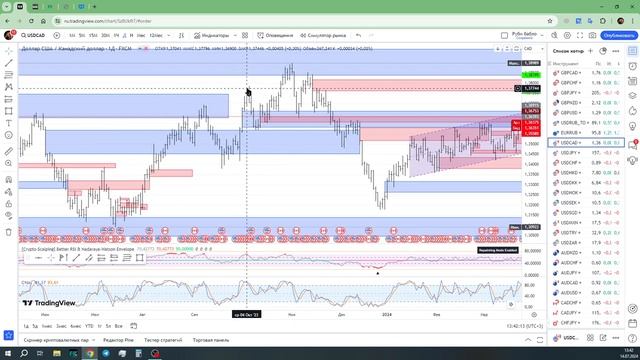Viewport: 640px width, 360px height.
Task: Open the emoji icons tool
Action: coord(9,135)
